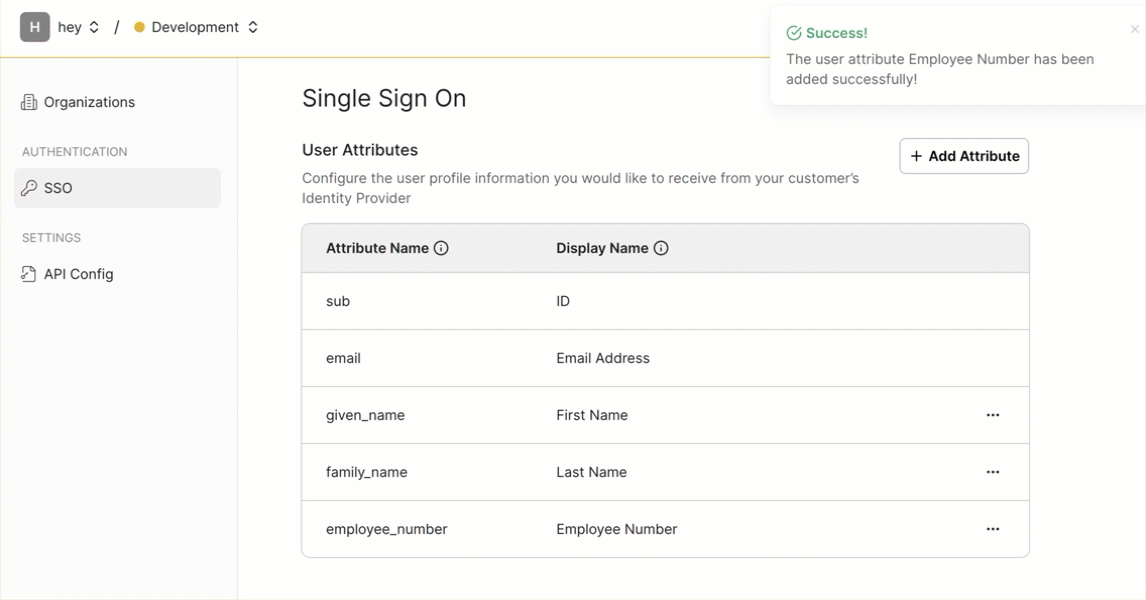Click the Organizations building icon

pyautogui.click(x=29, y=102)
